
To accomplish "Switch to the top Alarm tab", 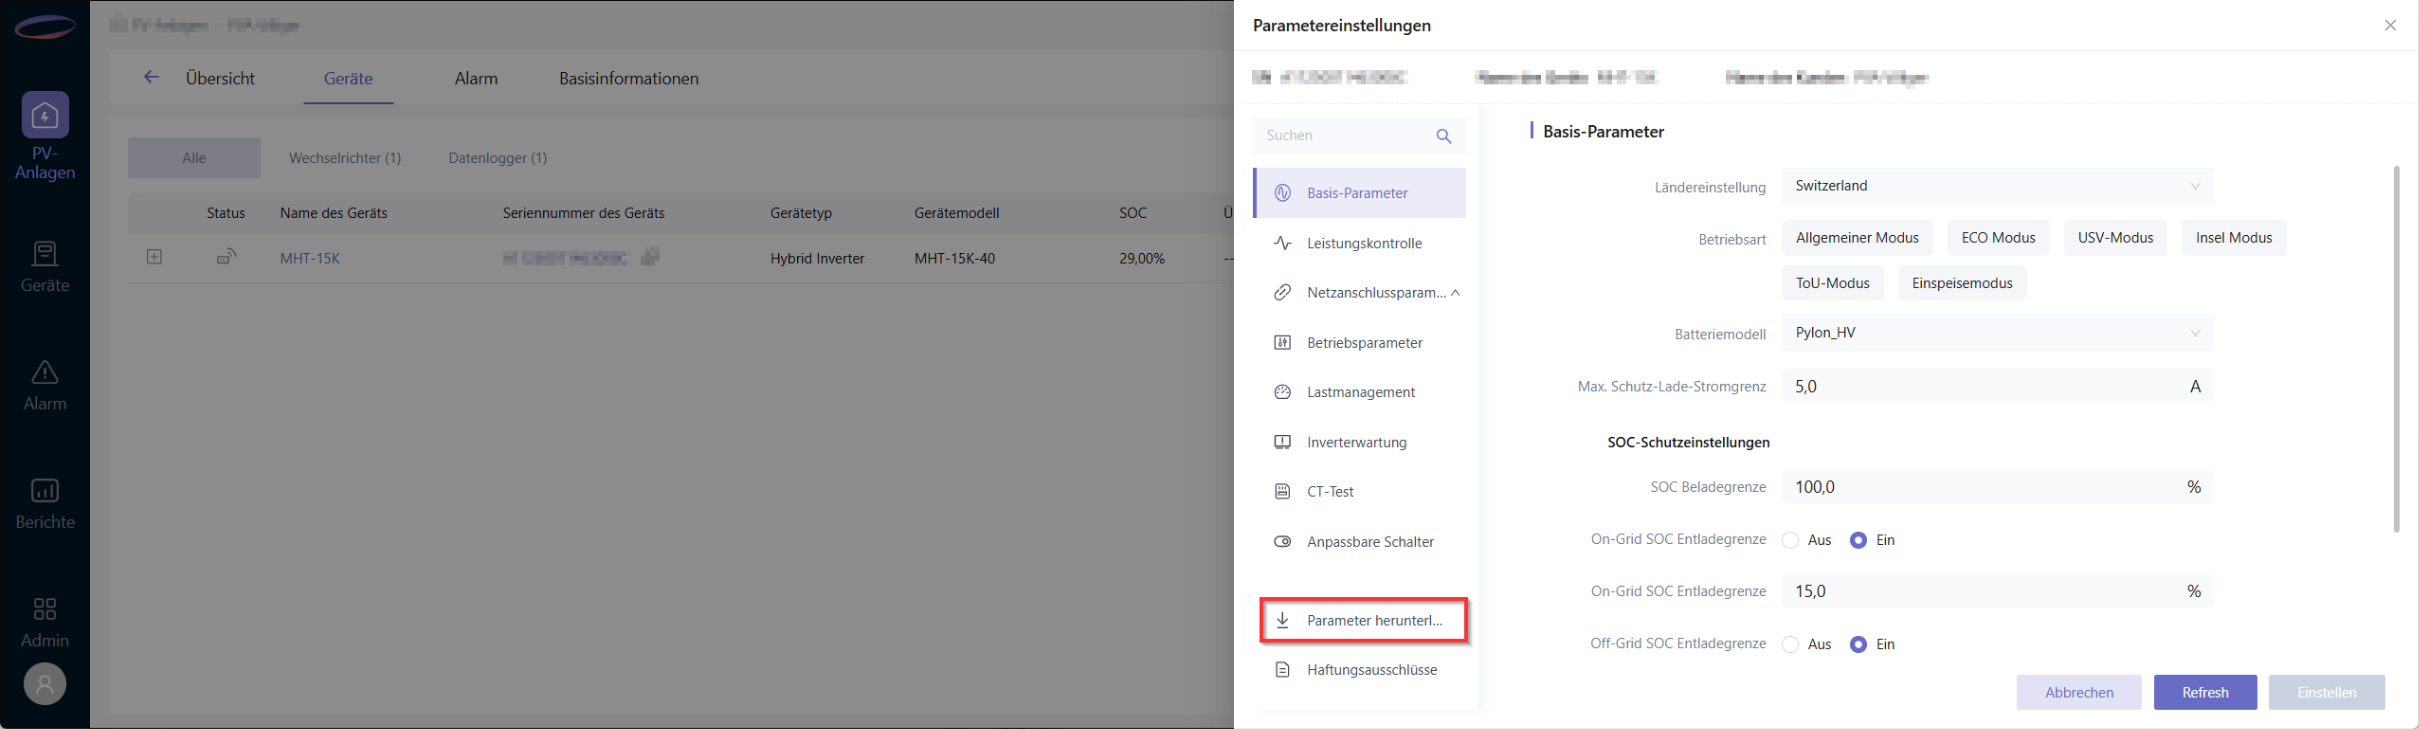I will (476, 78).
